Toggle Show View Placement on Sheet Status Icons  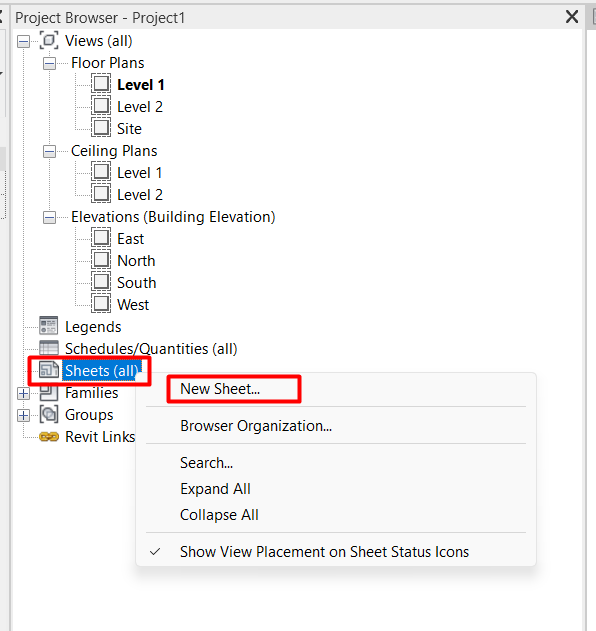324,552
